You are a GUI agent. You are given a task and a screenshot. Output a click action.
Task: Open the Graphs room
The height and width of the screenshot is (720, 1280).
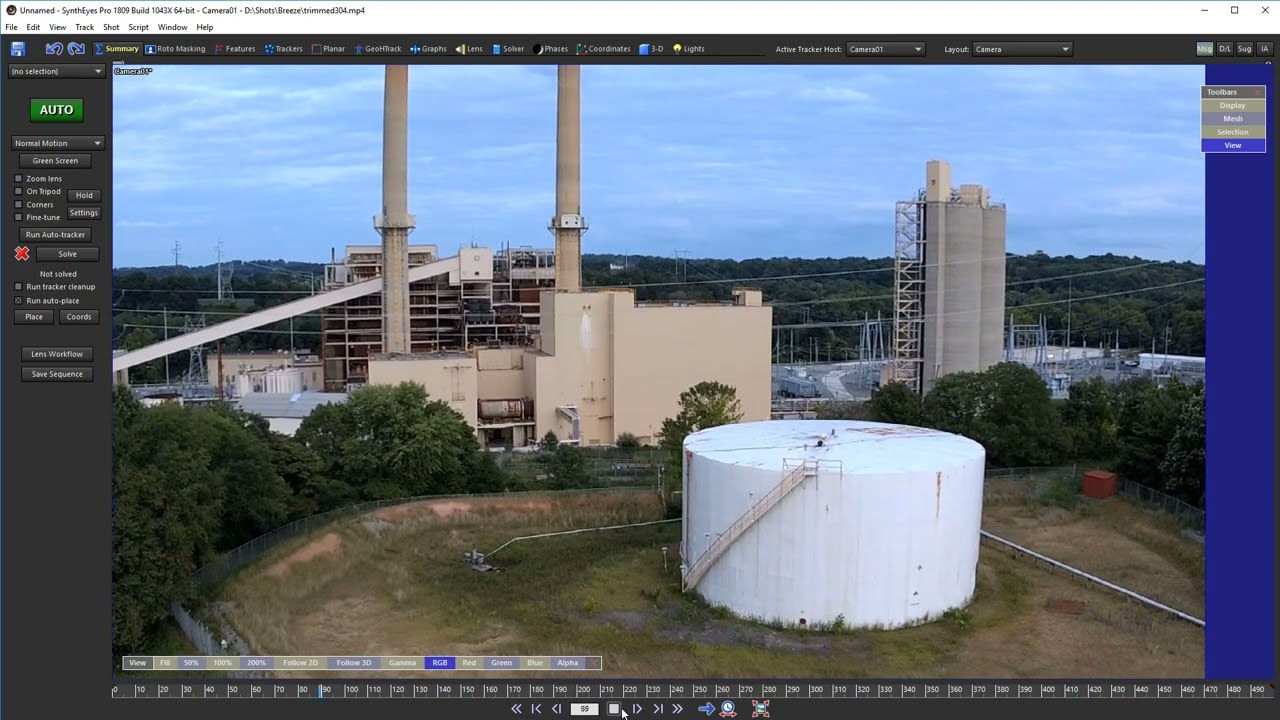pos(428,48)
